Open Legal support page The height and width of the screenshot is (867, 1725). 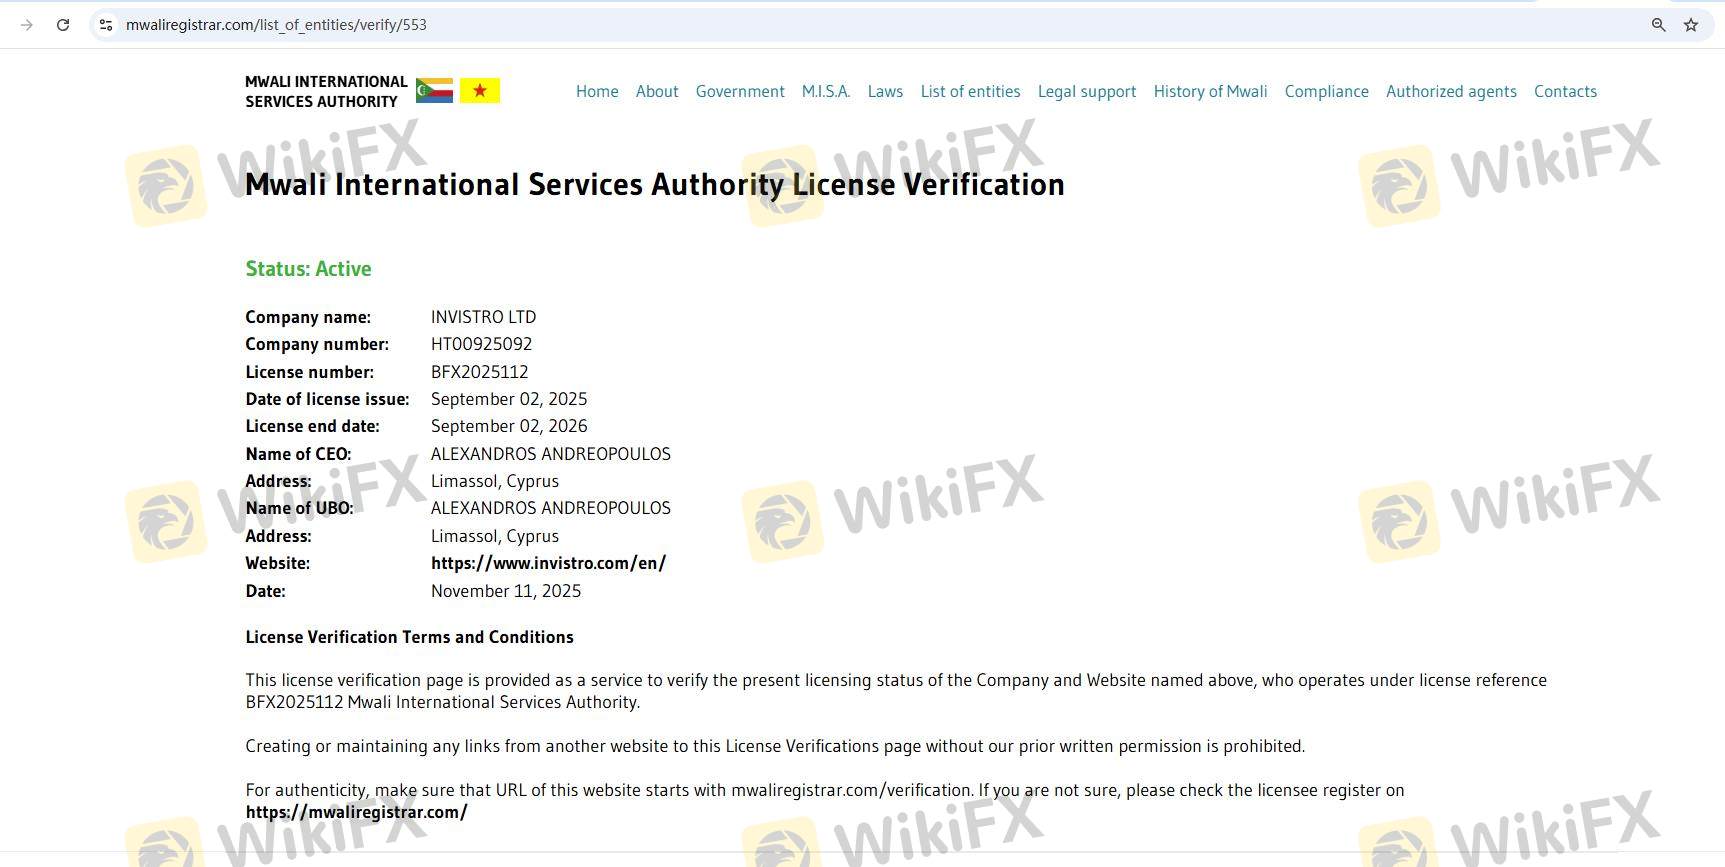pyautogui.click(x=1087, y=91)
